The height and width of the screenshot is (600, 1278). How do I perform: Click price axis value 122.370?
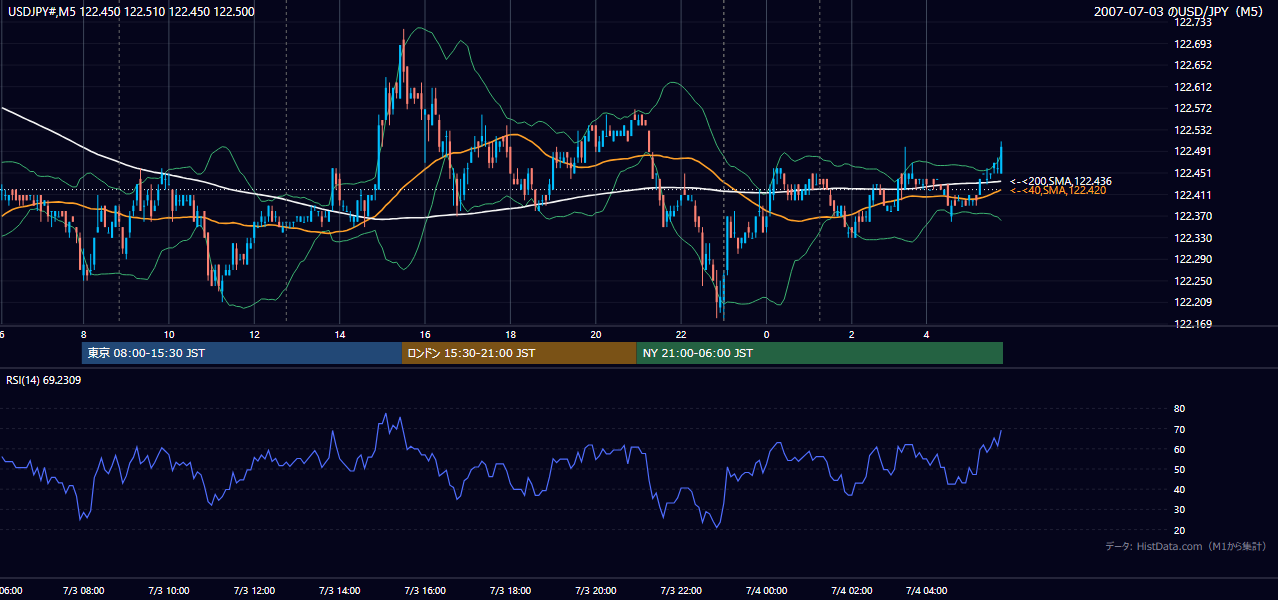tap(1194, 216)
